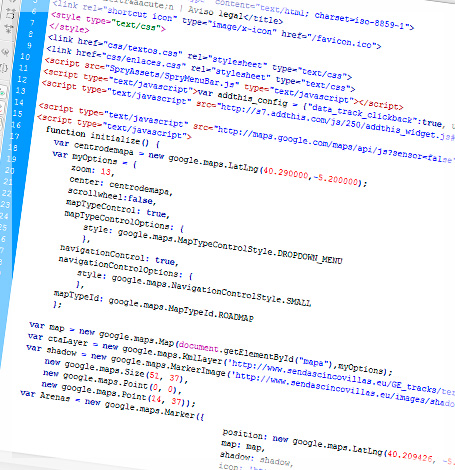
Task: Click the maps.google.com API script URL
Action: pos(334,145)
